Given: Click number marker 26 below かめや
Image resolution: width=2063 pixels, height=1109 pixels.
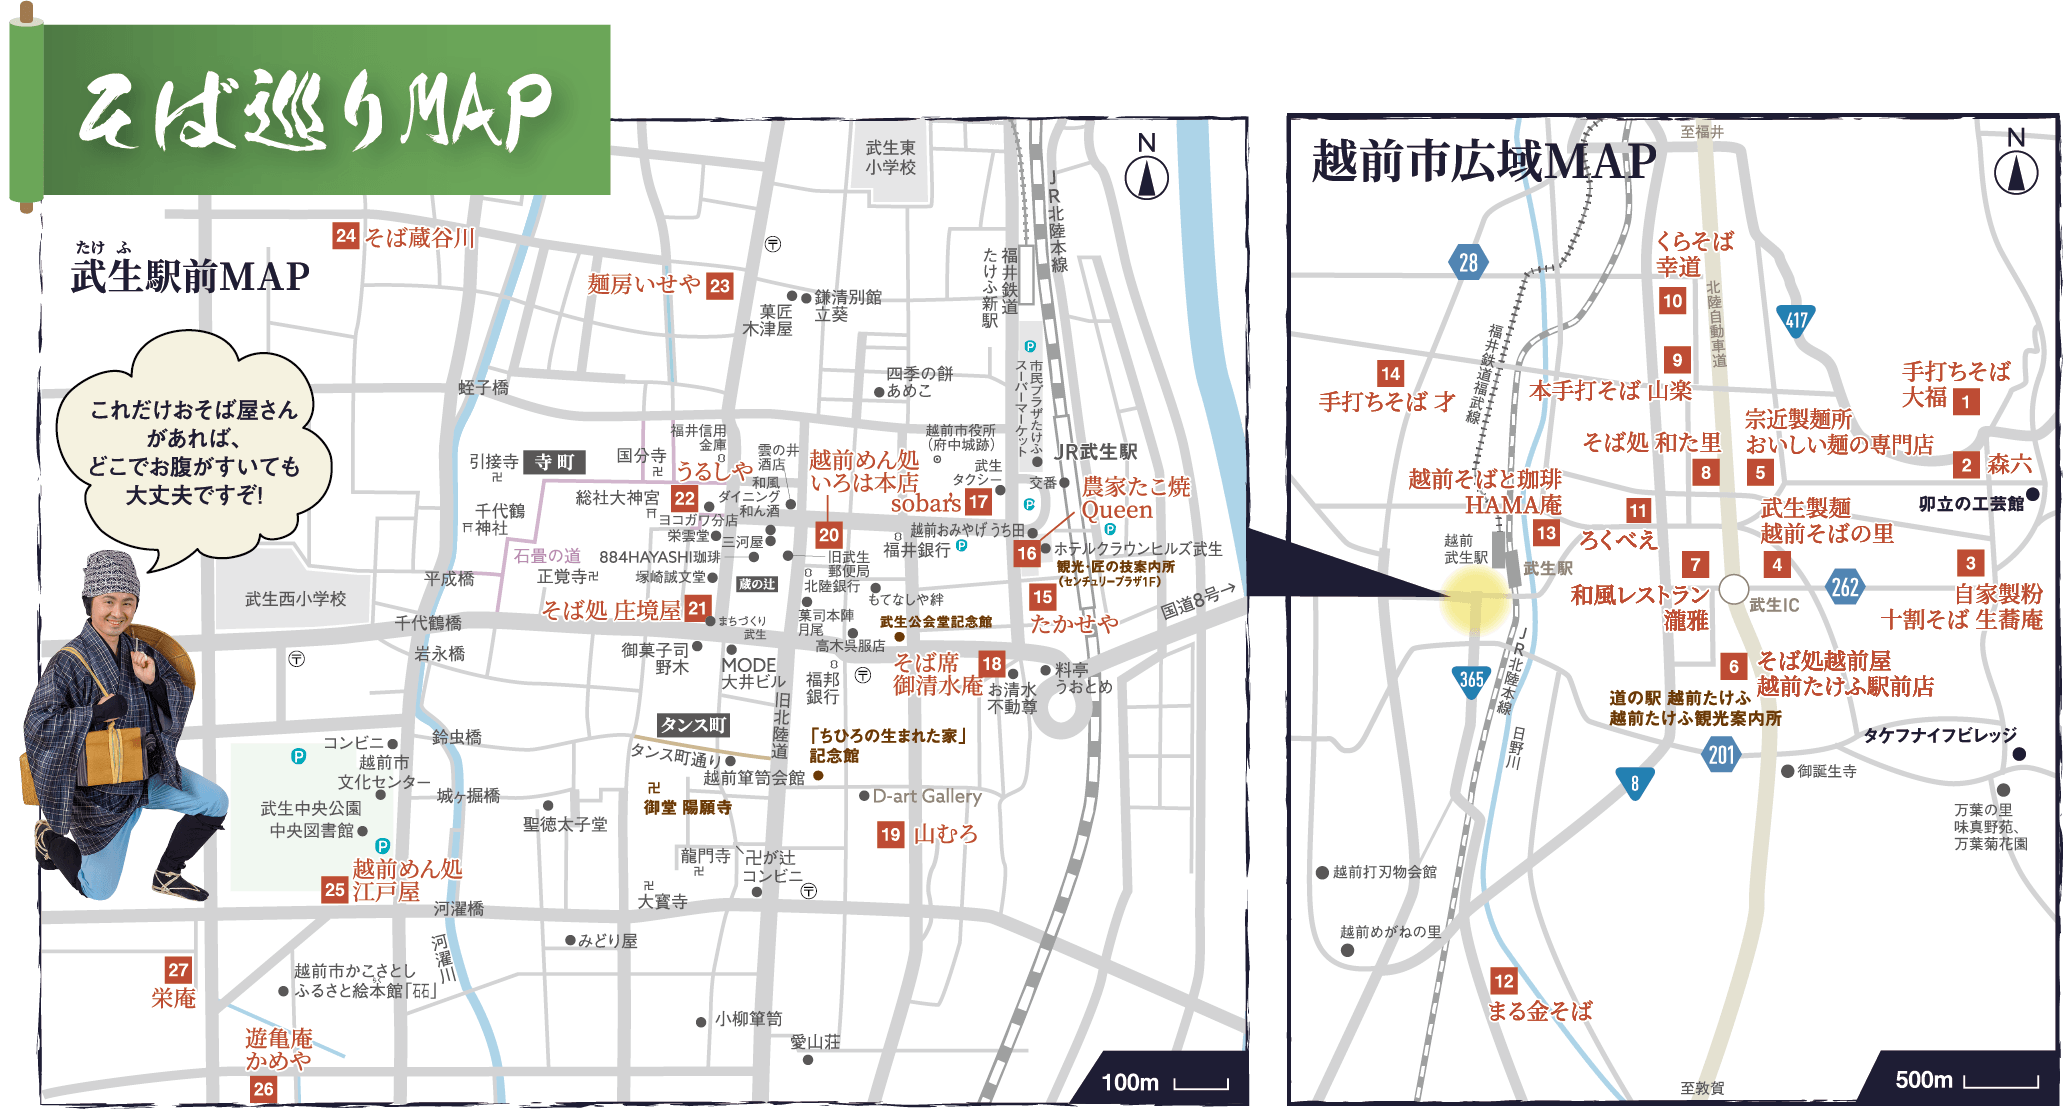Looking at the screenshot, I should click(x=263, y=1089).
